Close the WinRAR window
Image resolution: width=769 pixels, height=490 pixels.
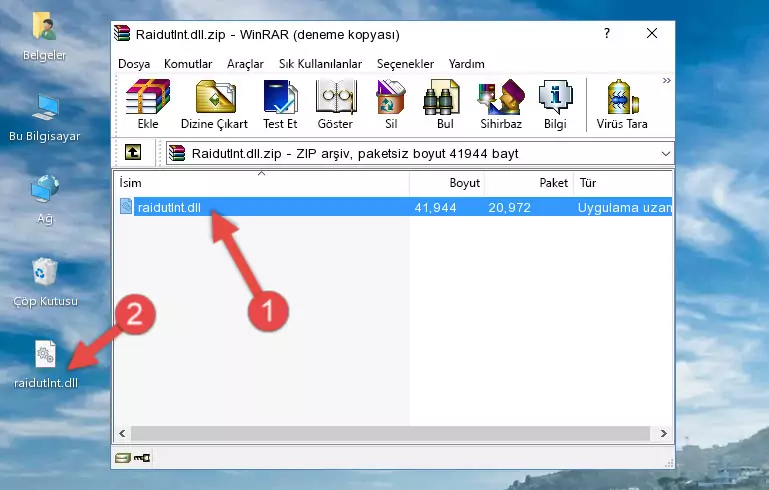pos(652,33)
